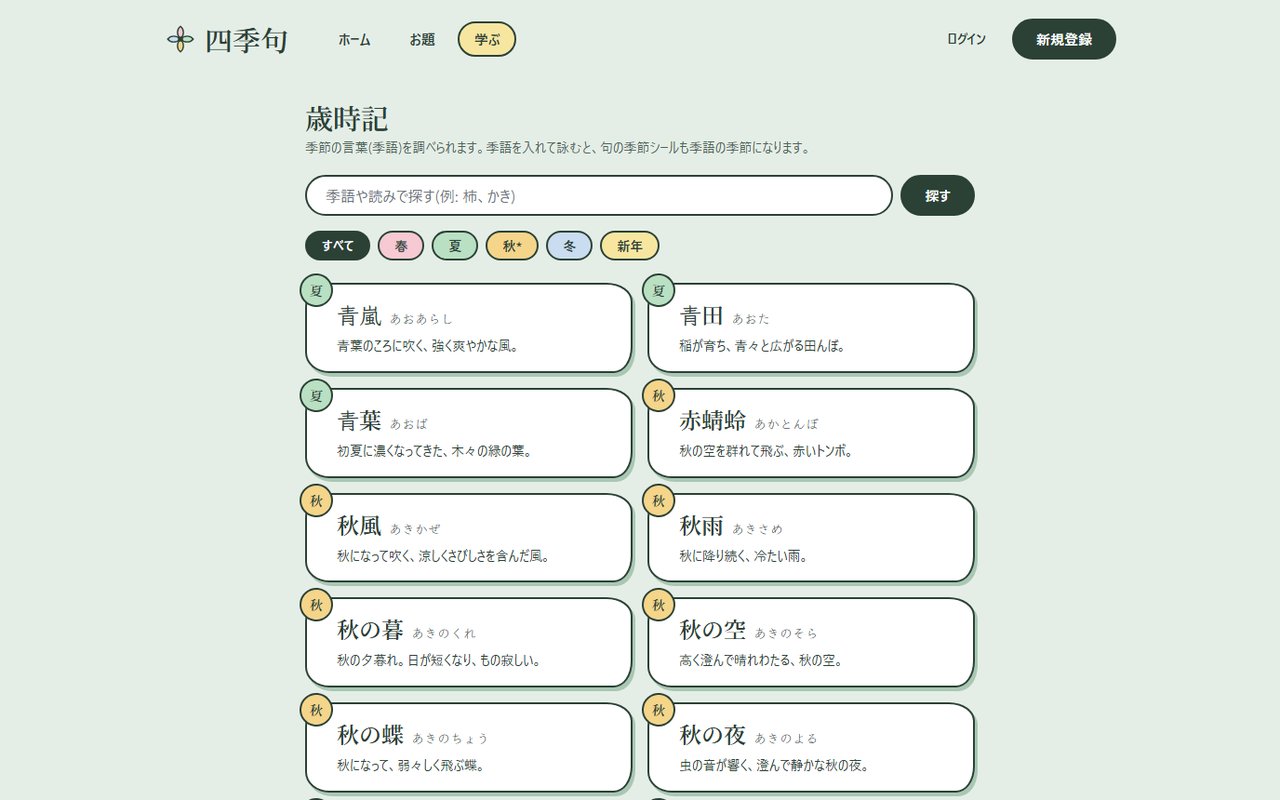The image size is (1280, 800).
Task: Click the 秋 season badge on the 秋の蝶 card
Action: (x=317, y=710)
